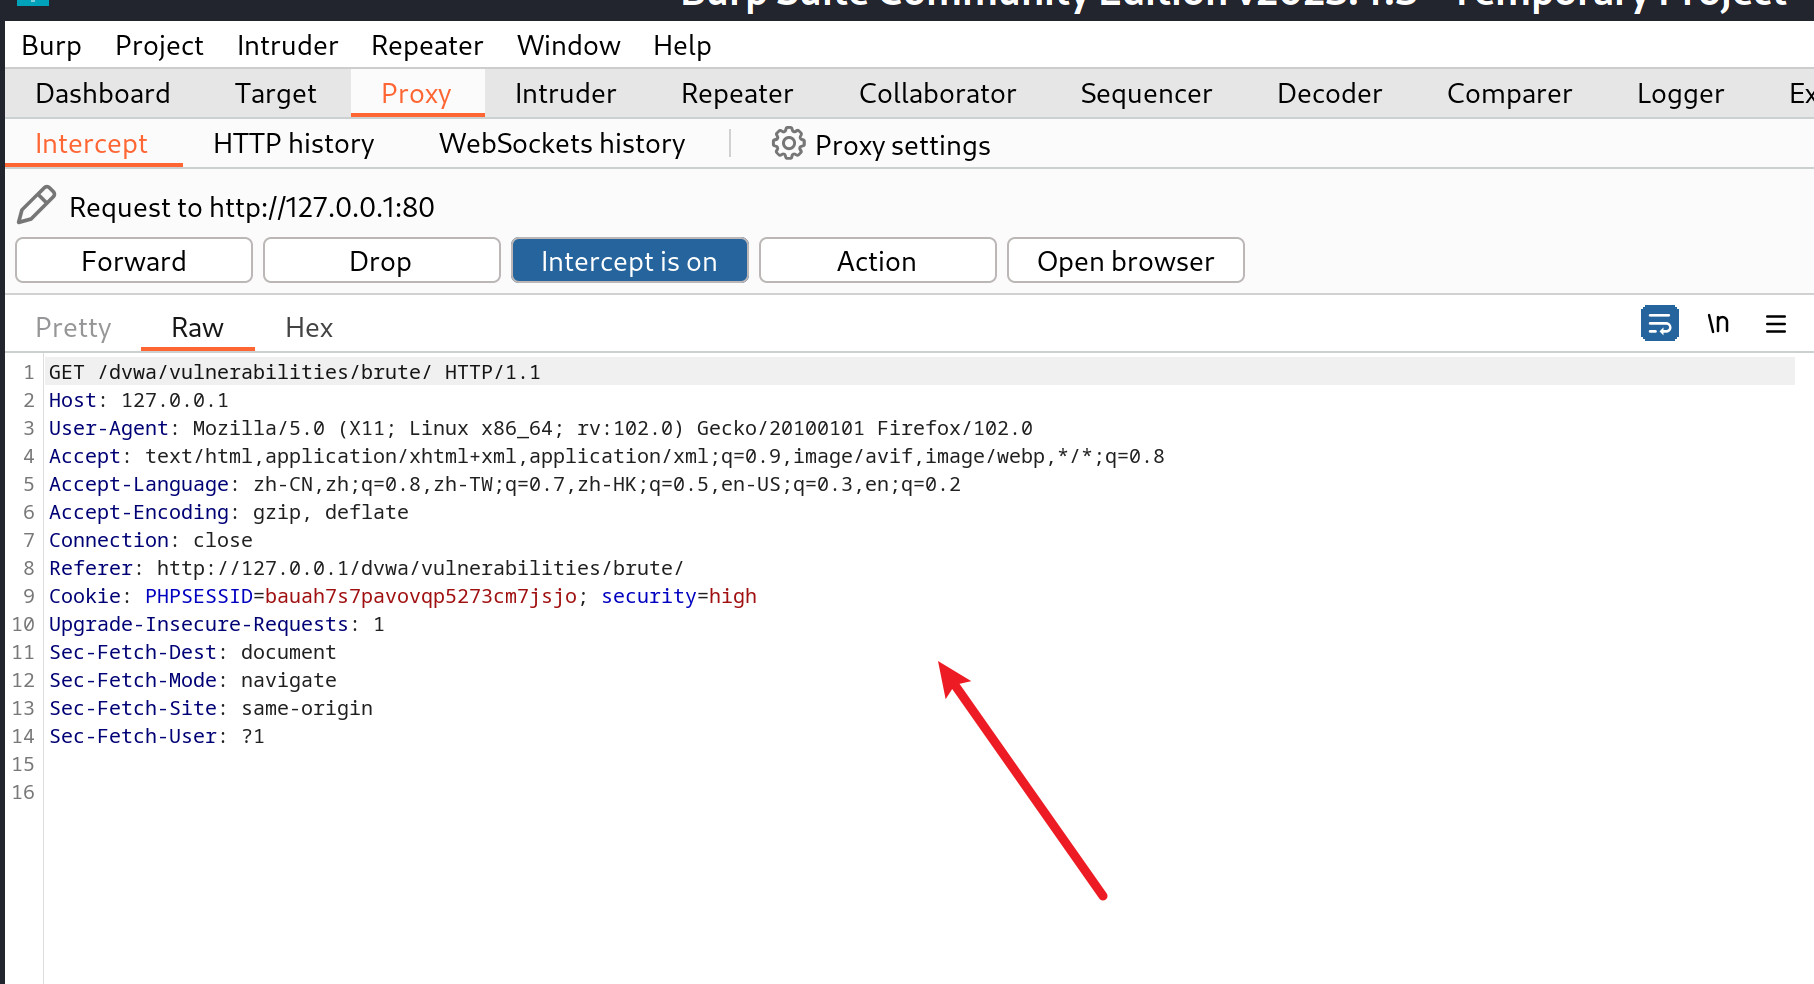Click the Open browser button
The width and height of the screenshot is (1814, 984).
pos(1126,260)
